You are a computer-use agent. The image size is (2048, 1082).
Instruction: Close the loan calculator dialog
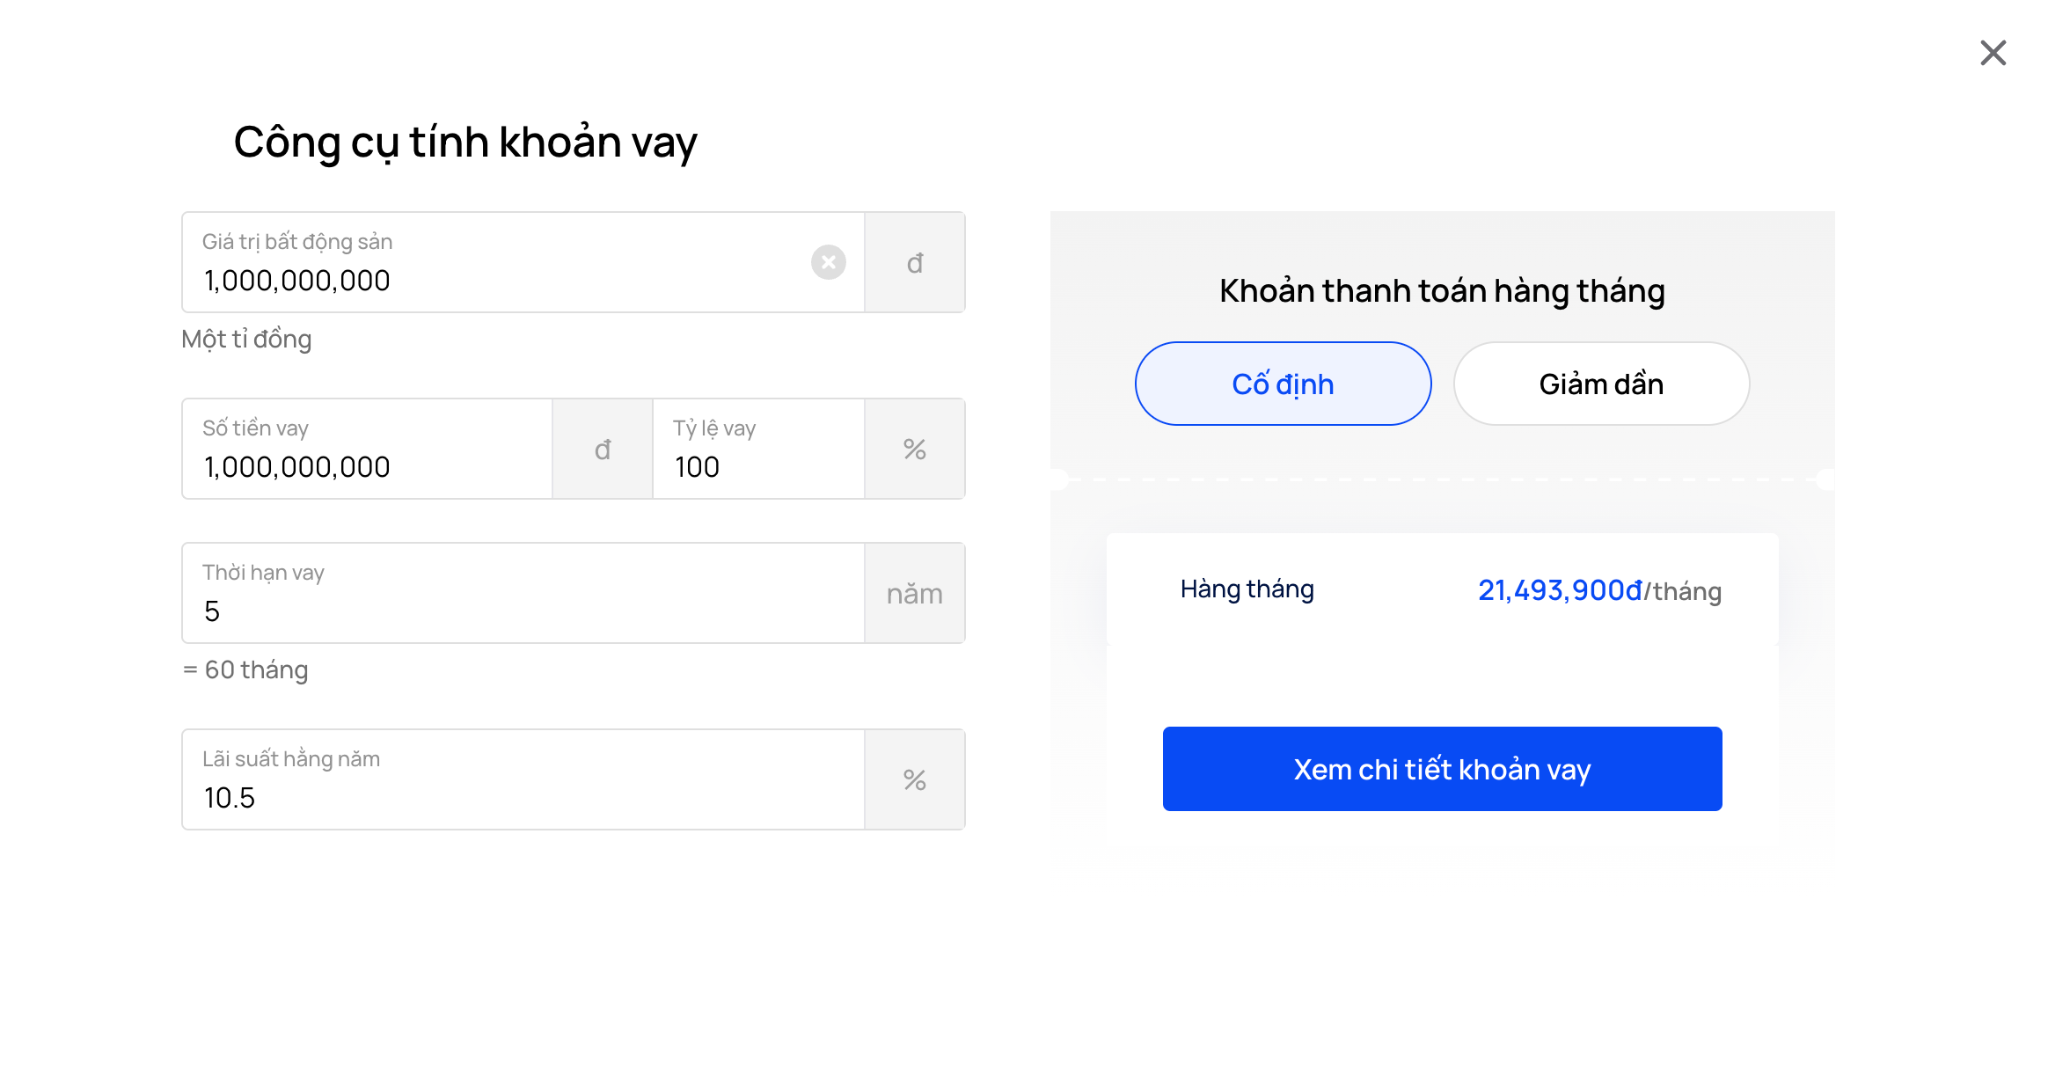pos(1992,53)
